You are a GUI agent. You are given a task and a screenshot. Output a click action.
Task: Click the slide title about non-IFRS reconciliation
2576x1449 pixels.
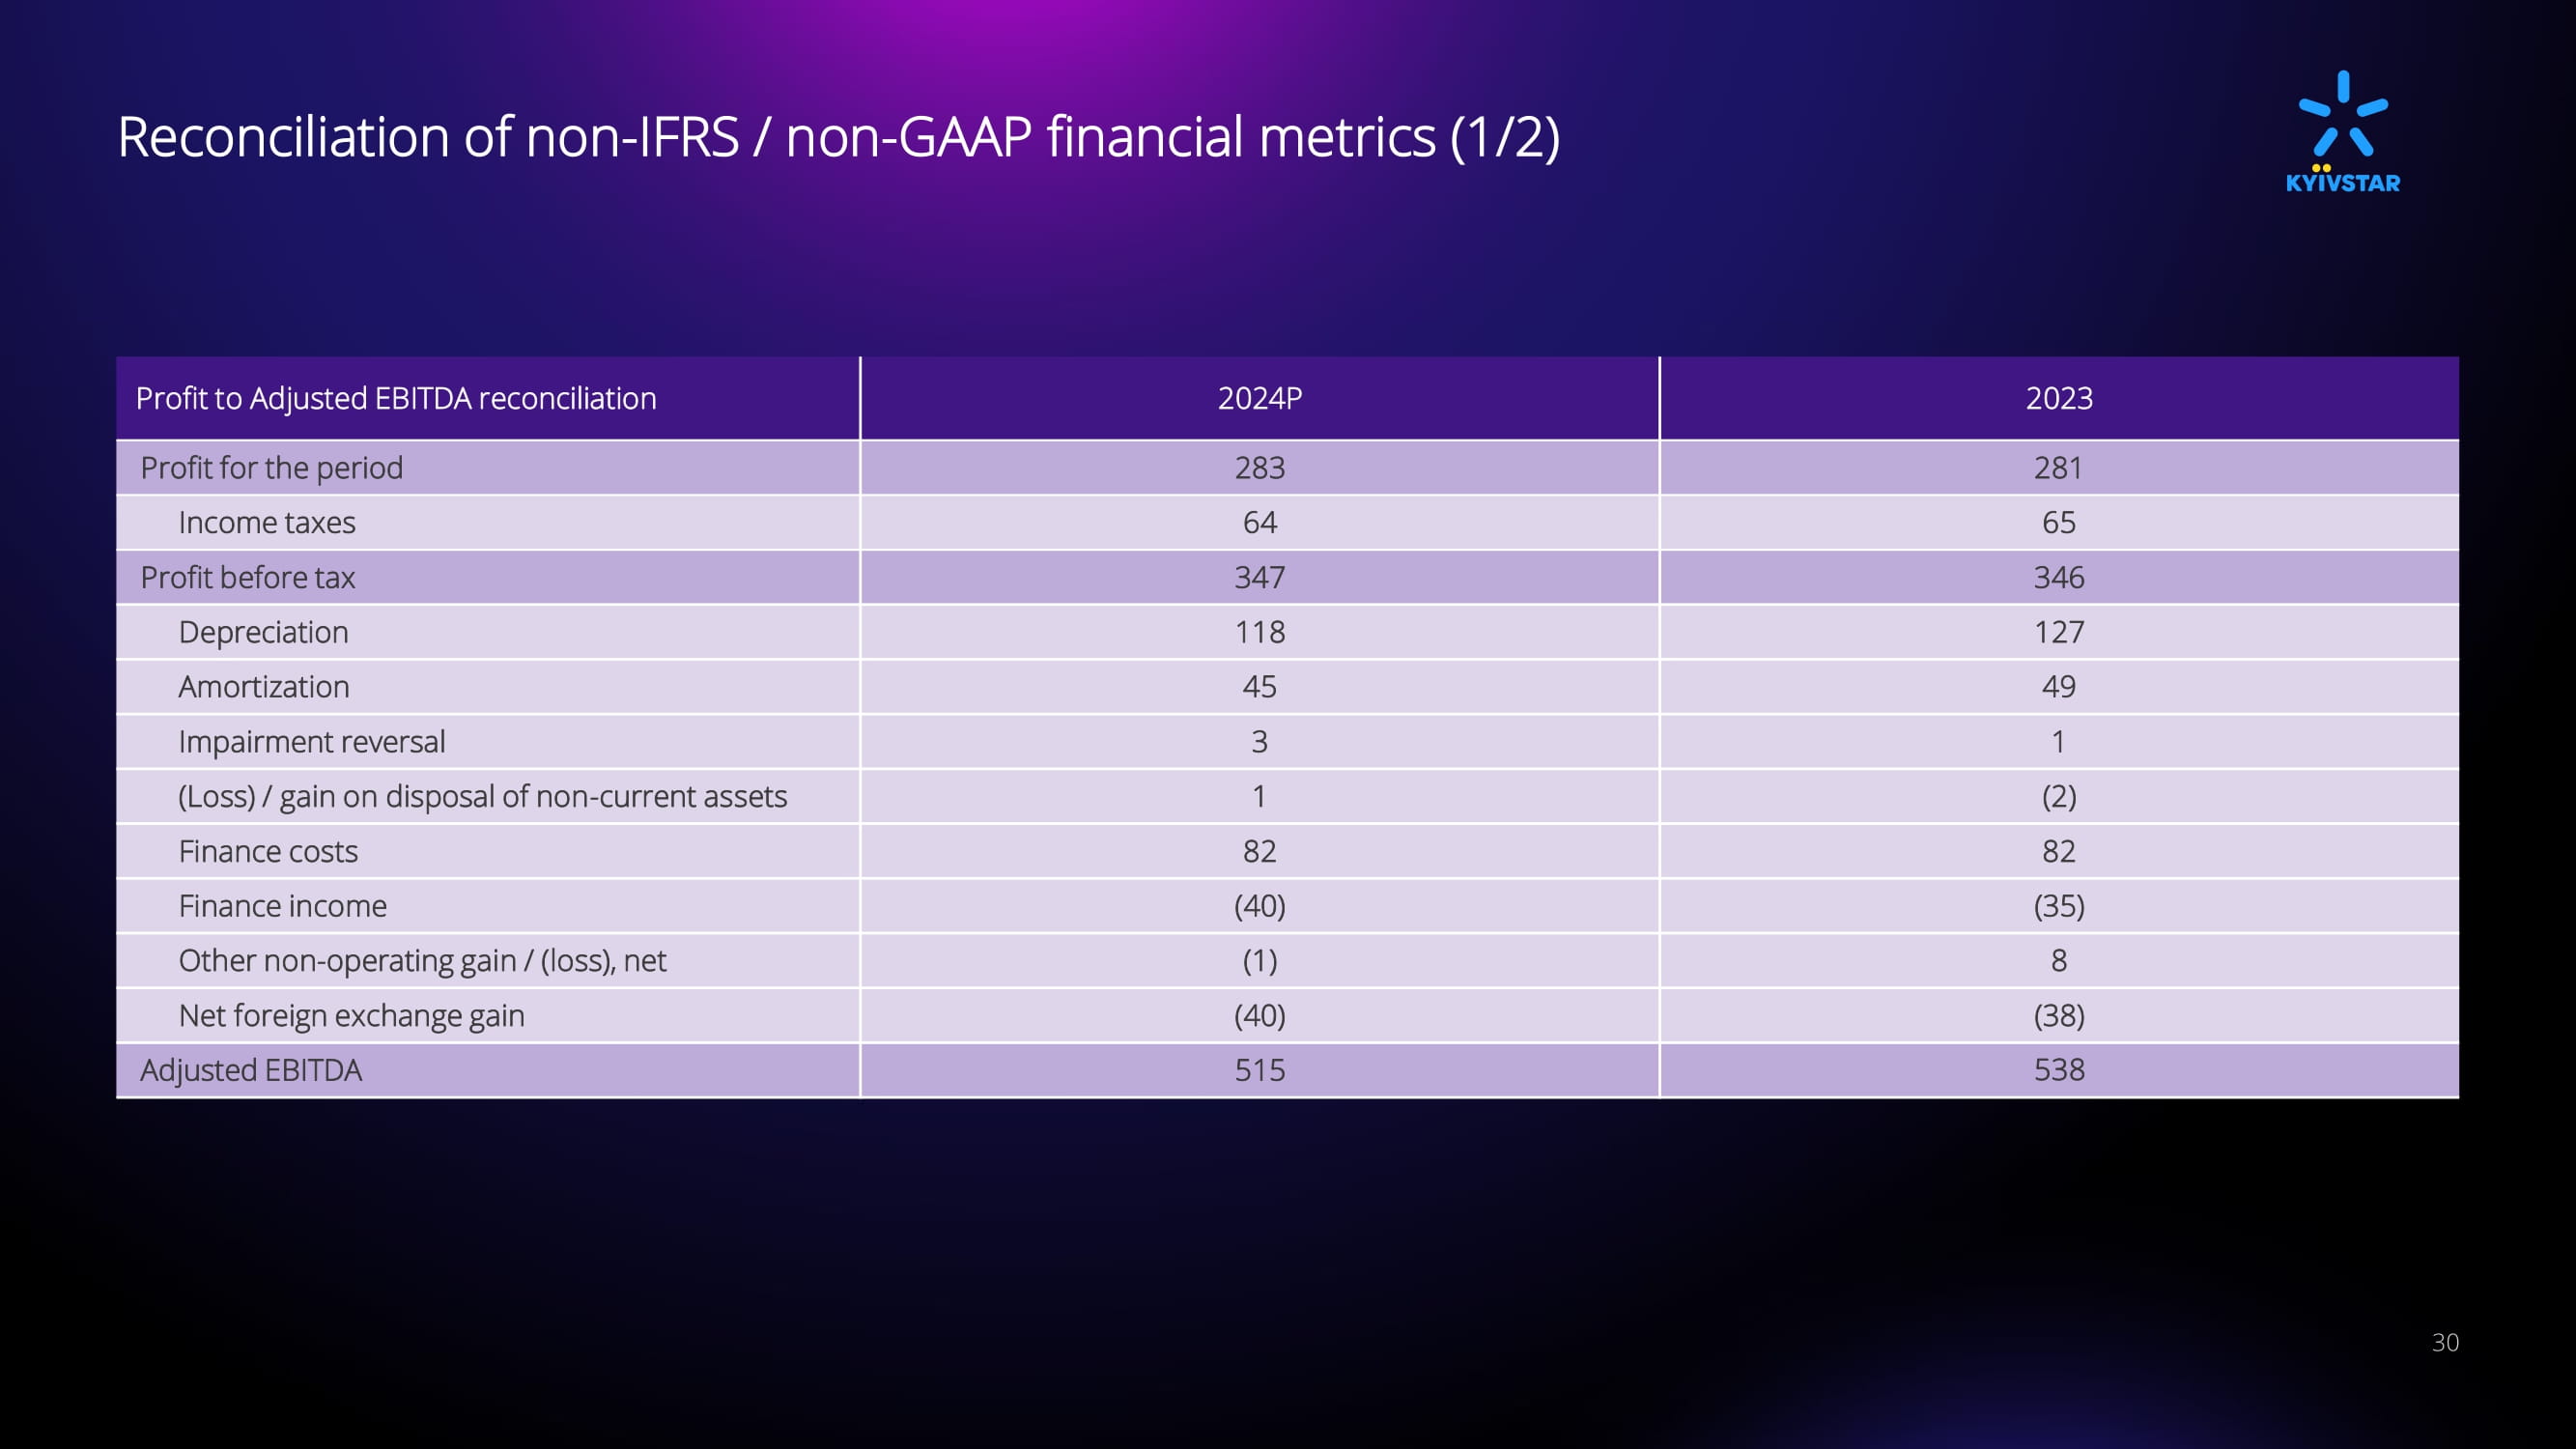point(838,137)
